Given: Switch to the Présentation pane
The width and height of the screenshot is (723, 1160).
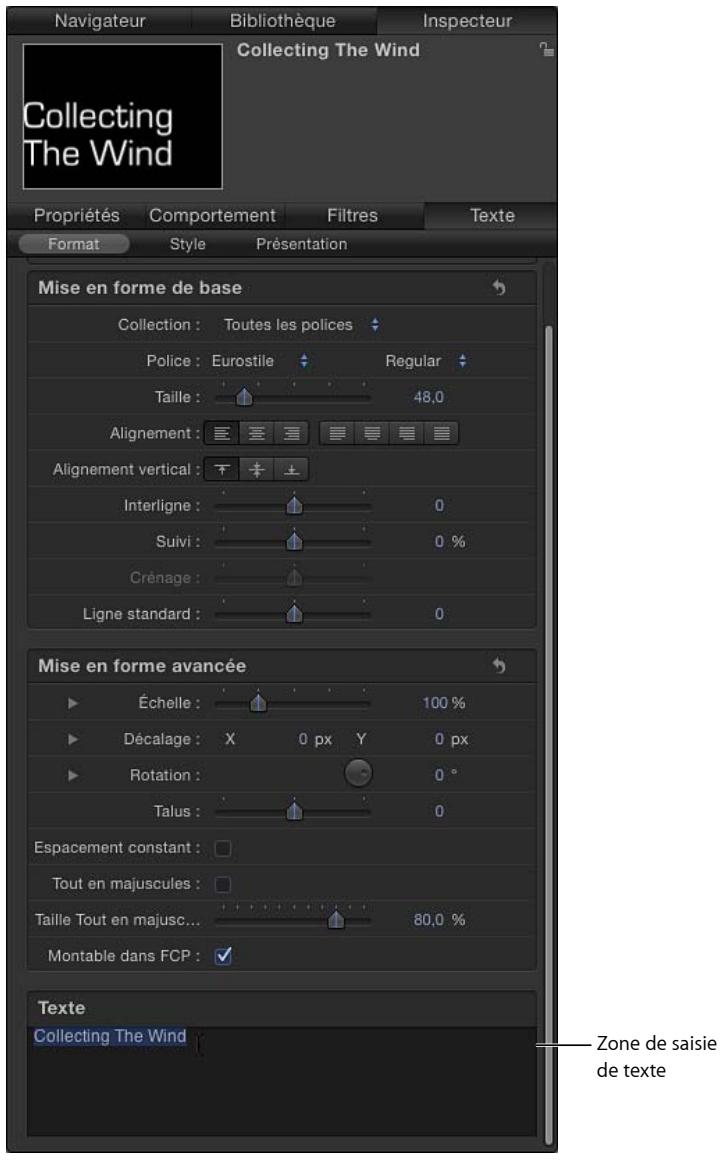Looking at the screenshot, I should (301, 244).
